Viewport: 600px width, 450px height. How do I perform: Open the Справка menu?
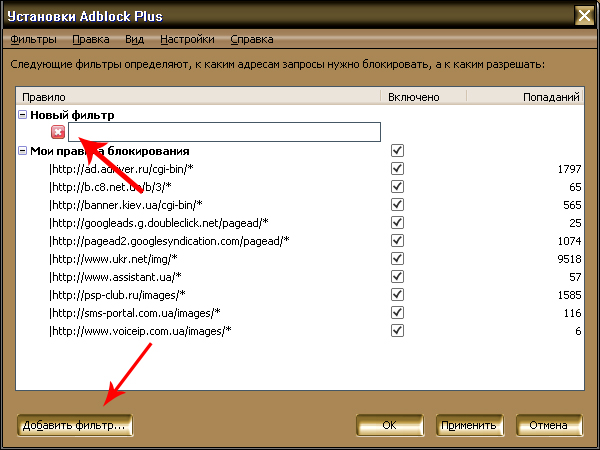coord(252,39)
